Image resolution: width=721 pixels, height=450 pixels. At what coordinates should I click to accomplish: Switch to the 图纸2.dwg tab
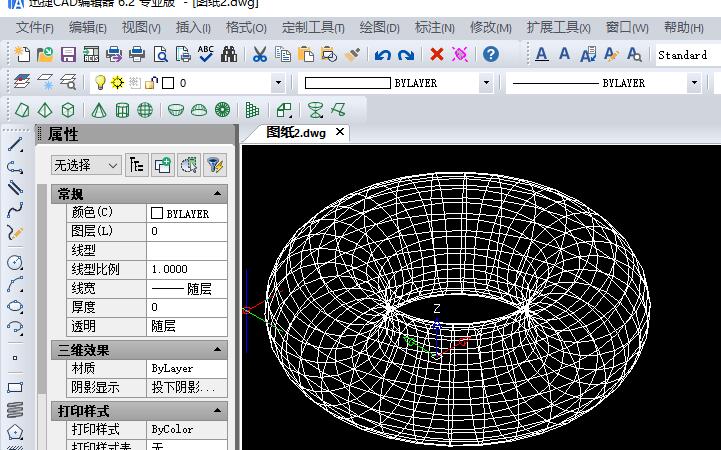296,133
